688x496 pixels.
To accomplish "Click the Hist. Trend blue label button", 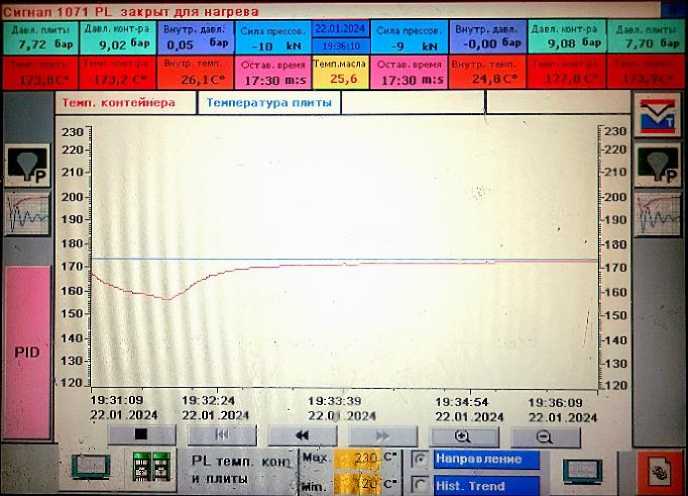I will pyautogui.click(x=487, y=485).
